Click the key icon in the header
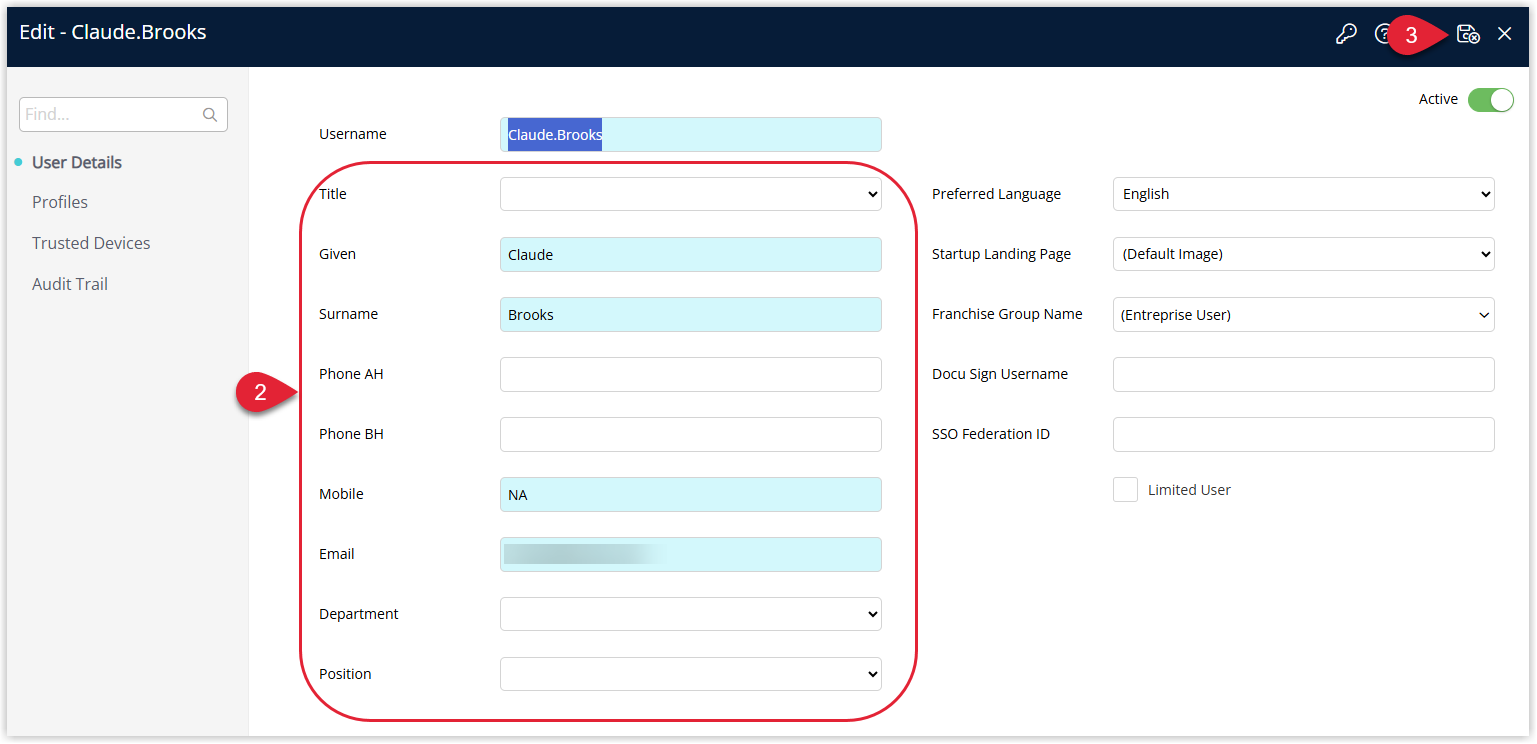Screen dimensions: 1537x744 tap(1346, 34)
